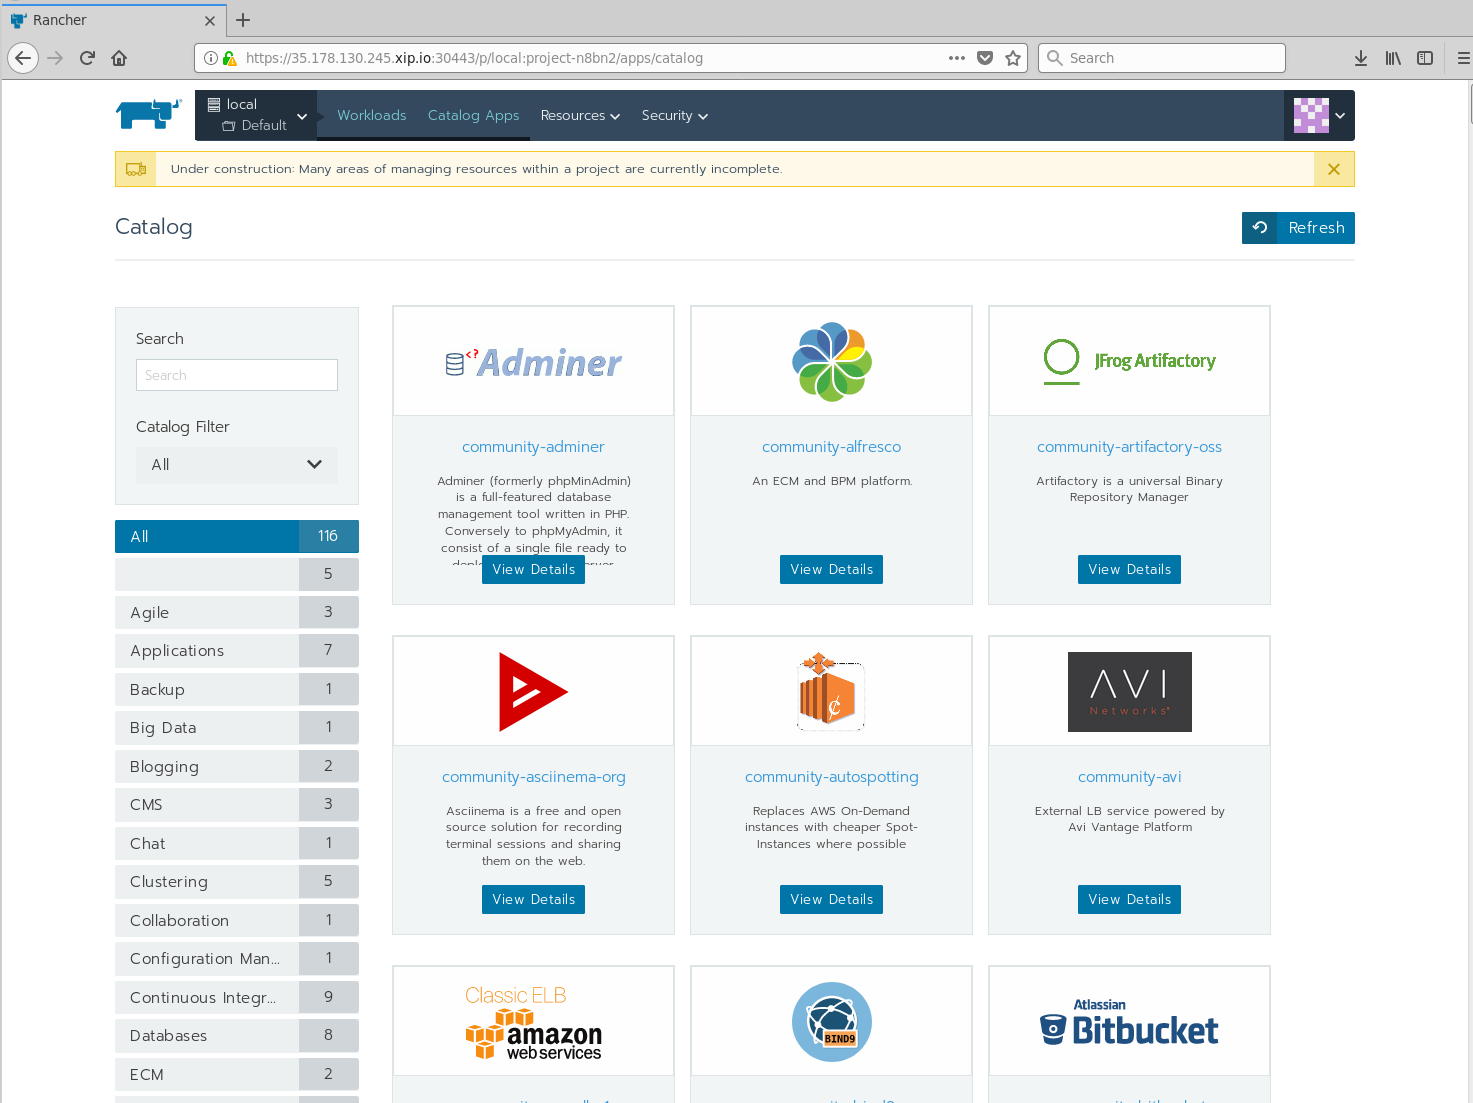1473x1103 pixels.
Task: Dismiss the under construction banner
Action: click(1334, 169)
